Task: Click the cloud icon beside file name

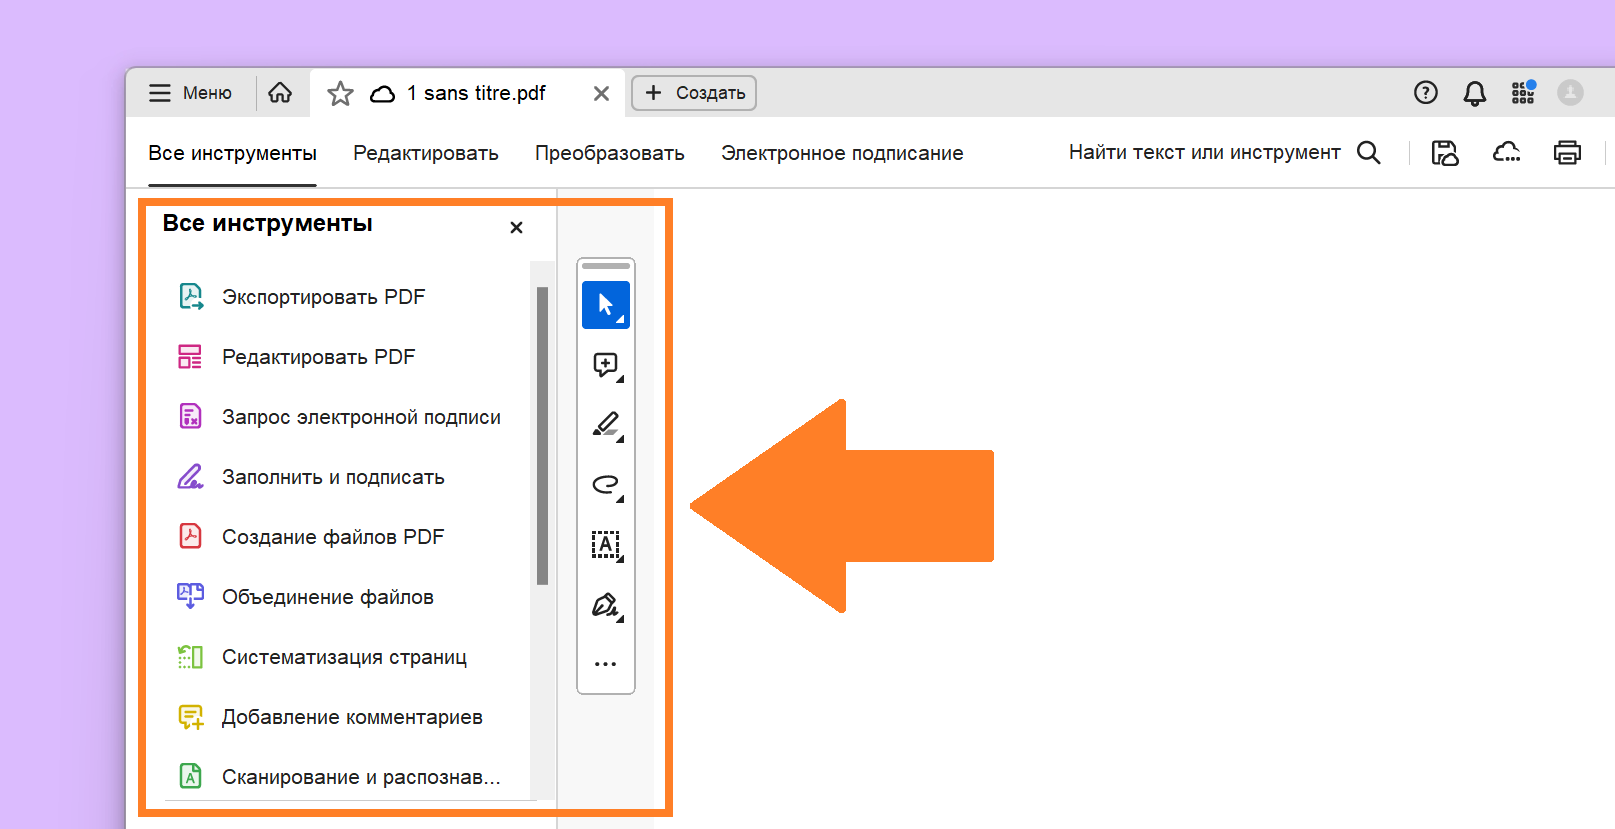Action: [x=382, y=94]
